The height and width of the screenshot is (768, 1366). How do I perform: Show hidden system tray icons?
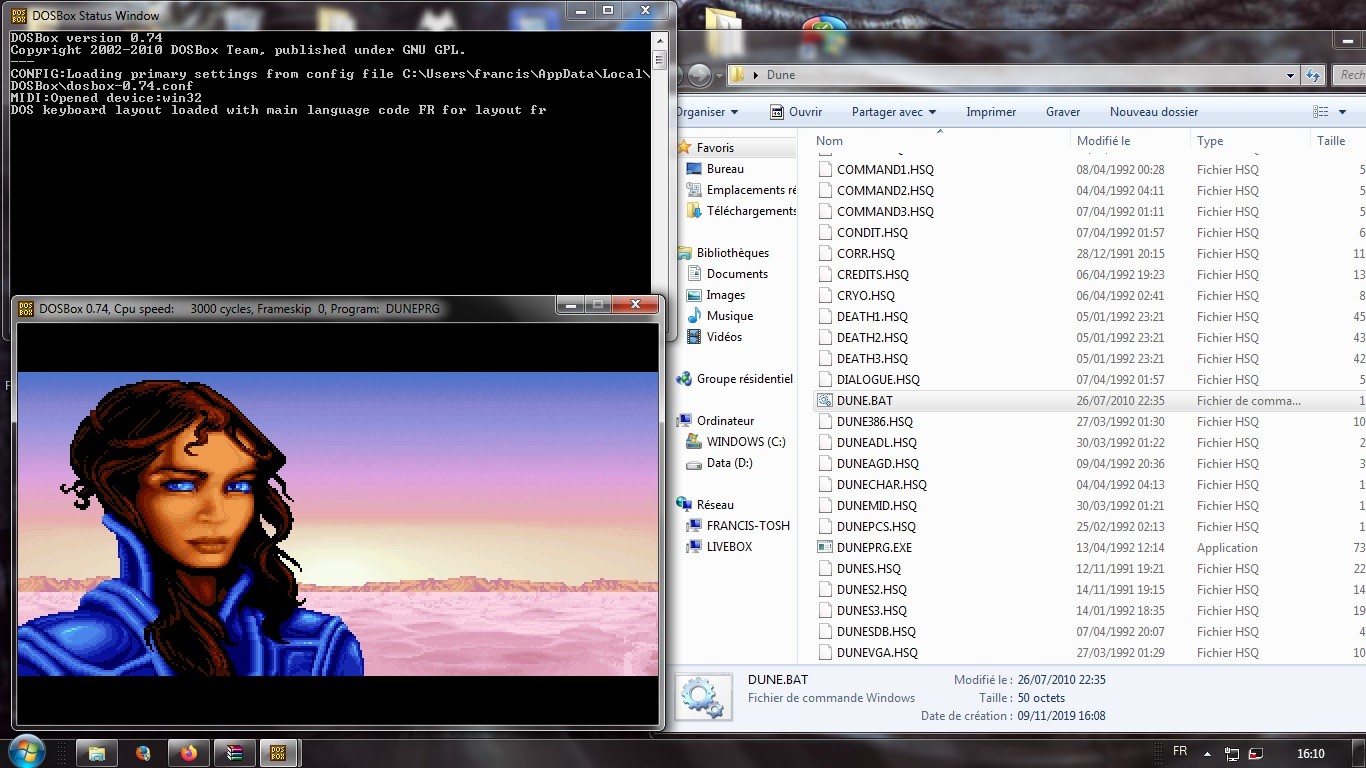(1207, 753)
